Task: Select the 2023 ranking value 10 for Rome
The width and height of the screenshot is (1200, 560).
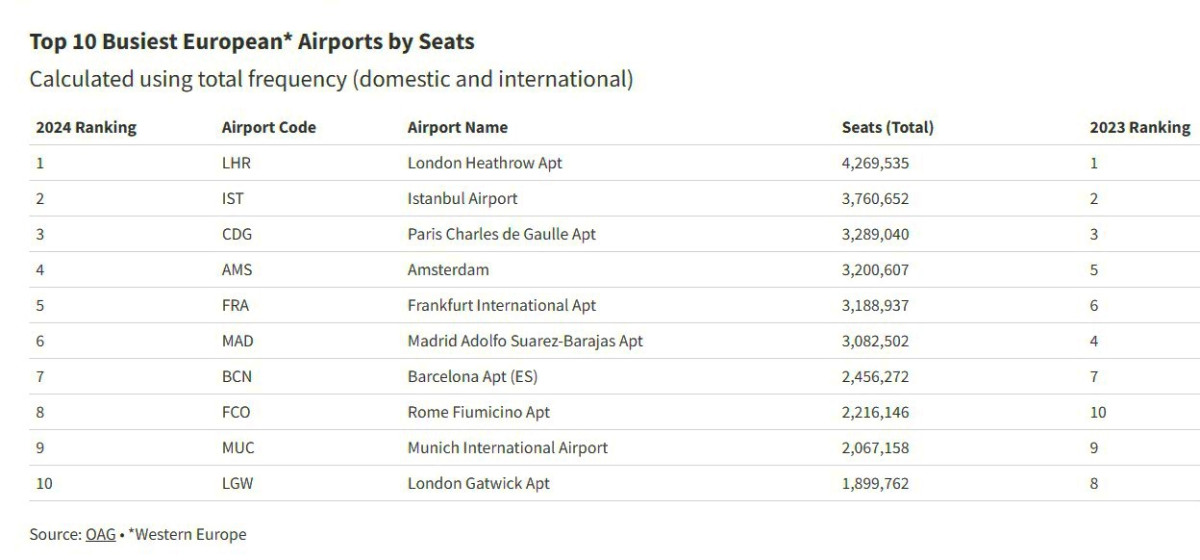Action: 1098,412
